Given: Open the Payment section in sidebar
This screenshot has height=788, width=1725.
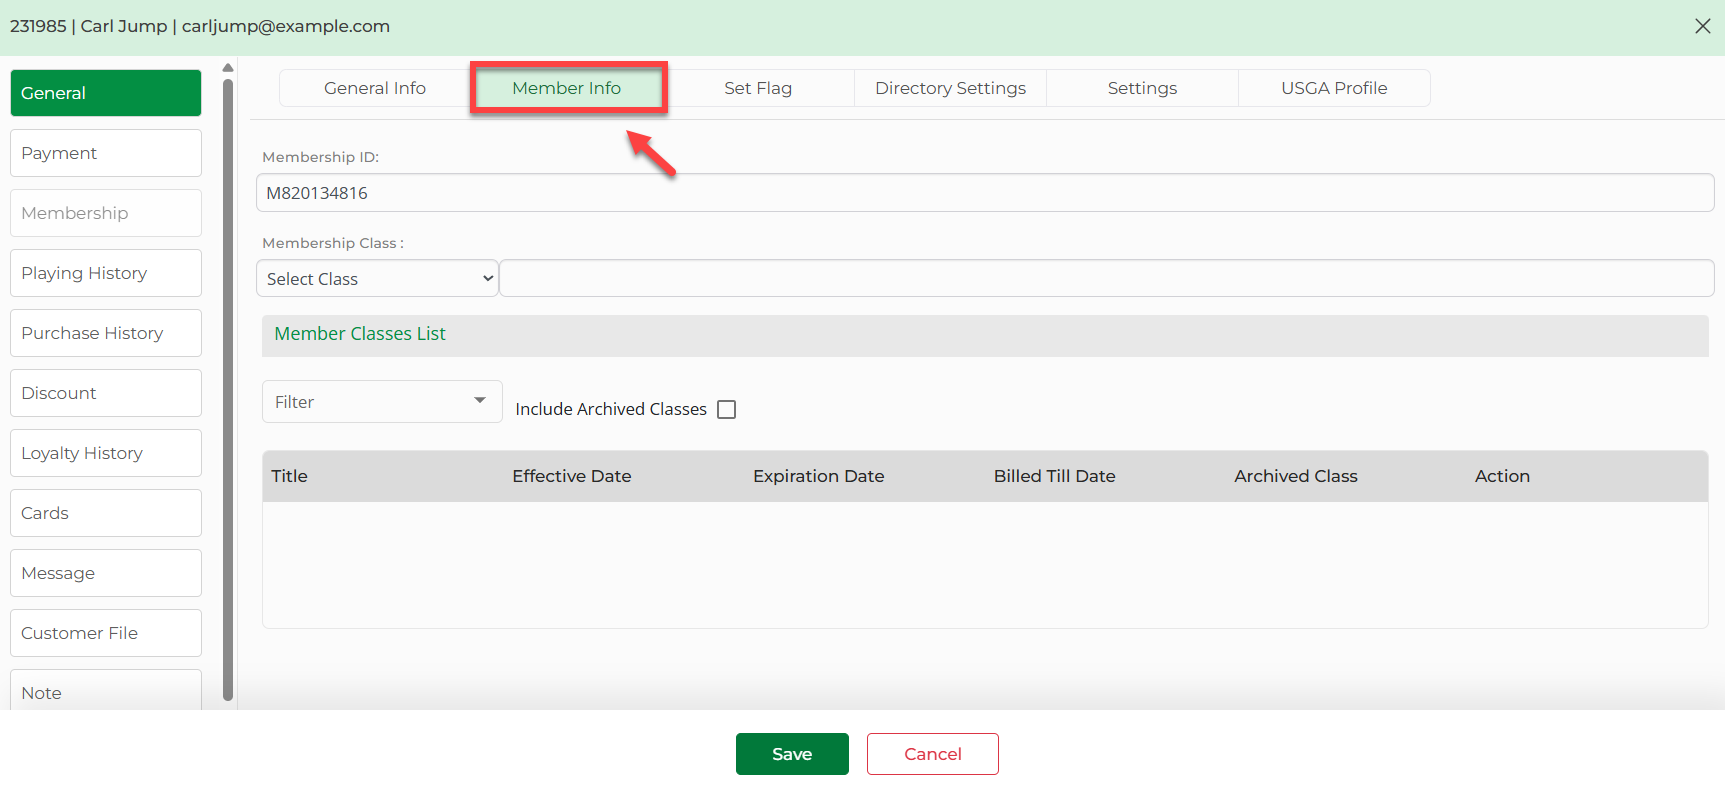Looking at the screenshot, I should tap(106, 153).
